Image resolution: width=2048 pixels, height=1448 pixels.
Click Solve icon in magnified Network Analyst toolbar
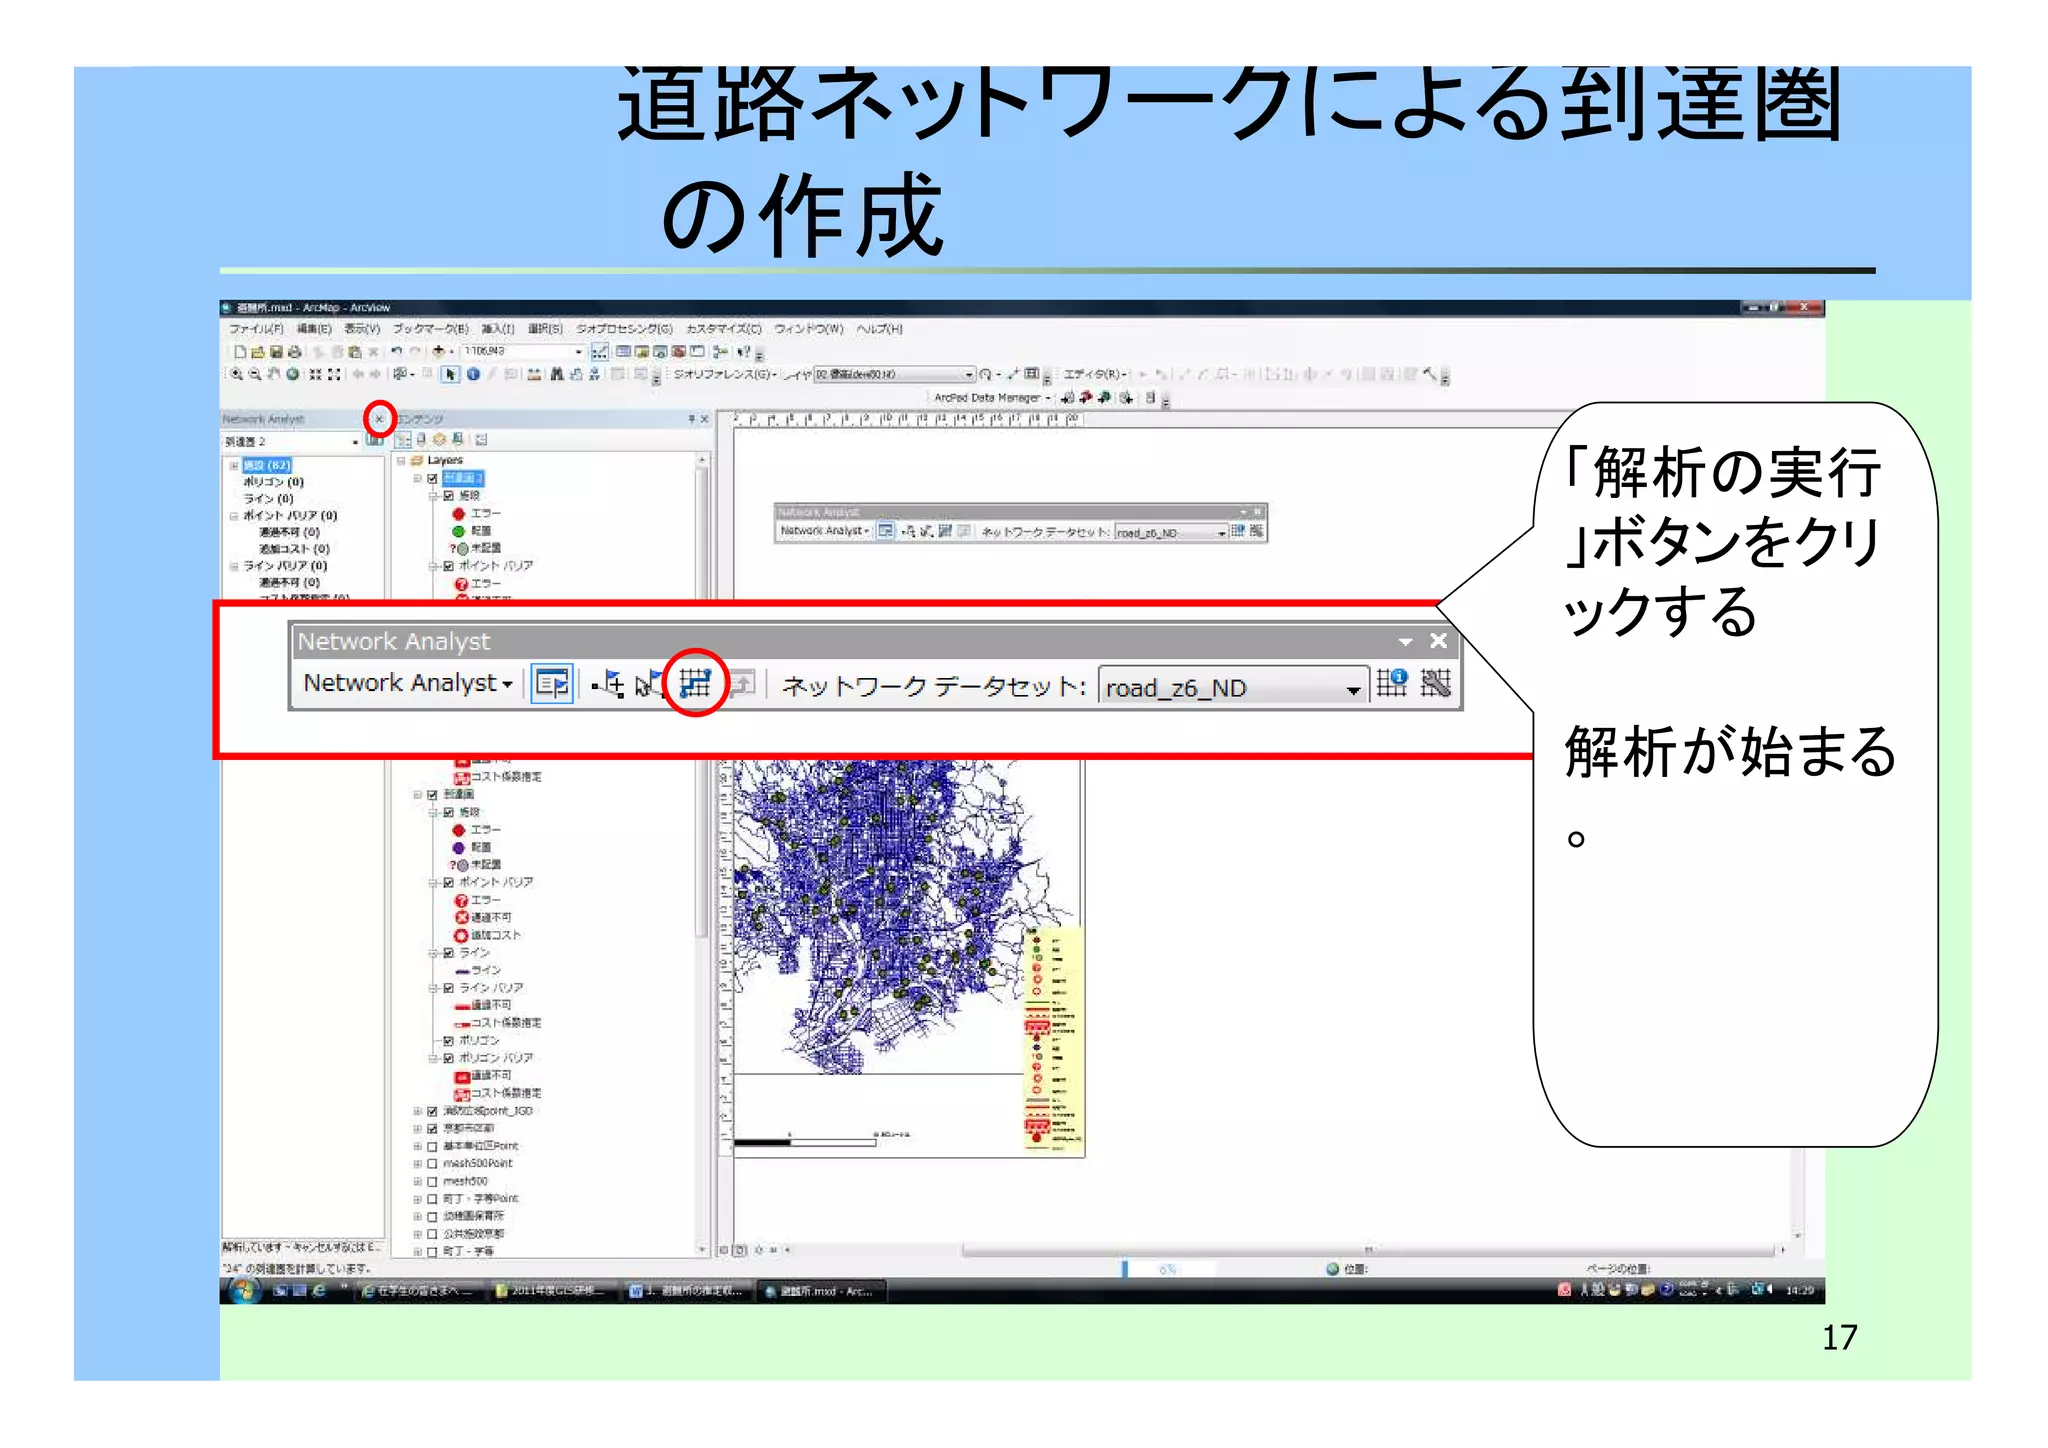pos(695,684)
